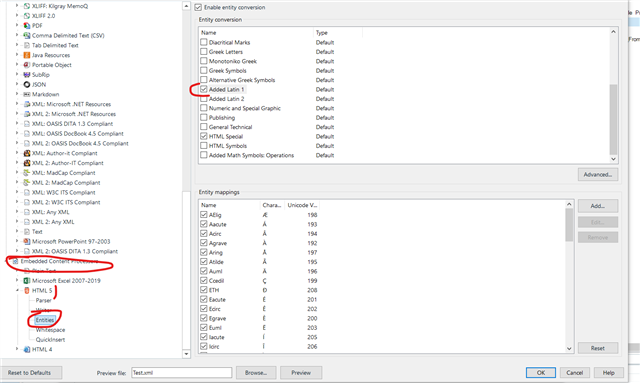
Task: Expand the PDF tree node
Action: (17, 25)
